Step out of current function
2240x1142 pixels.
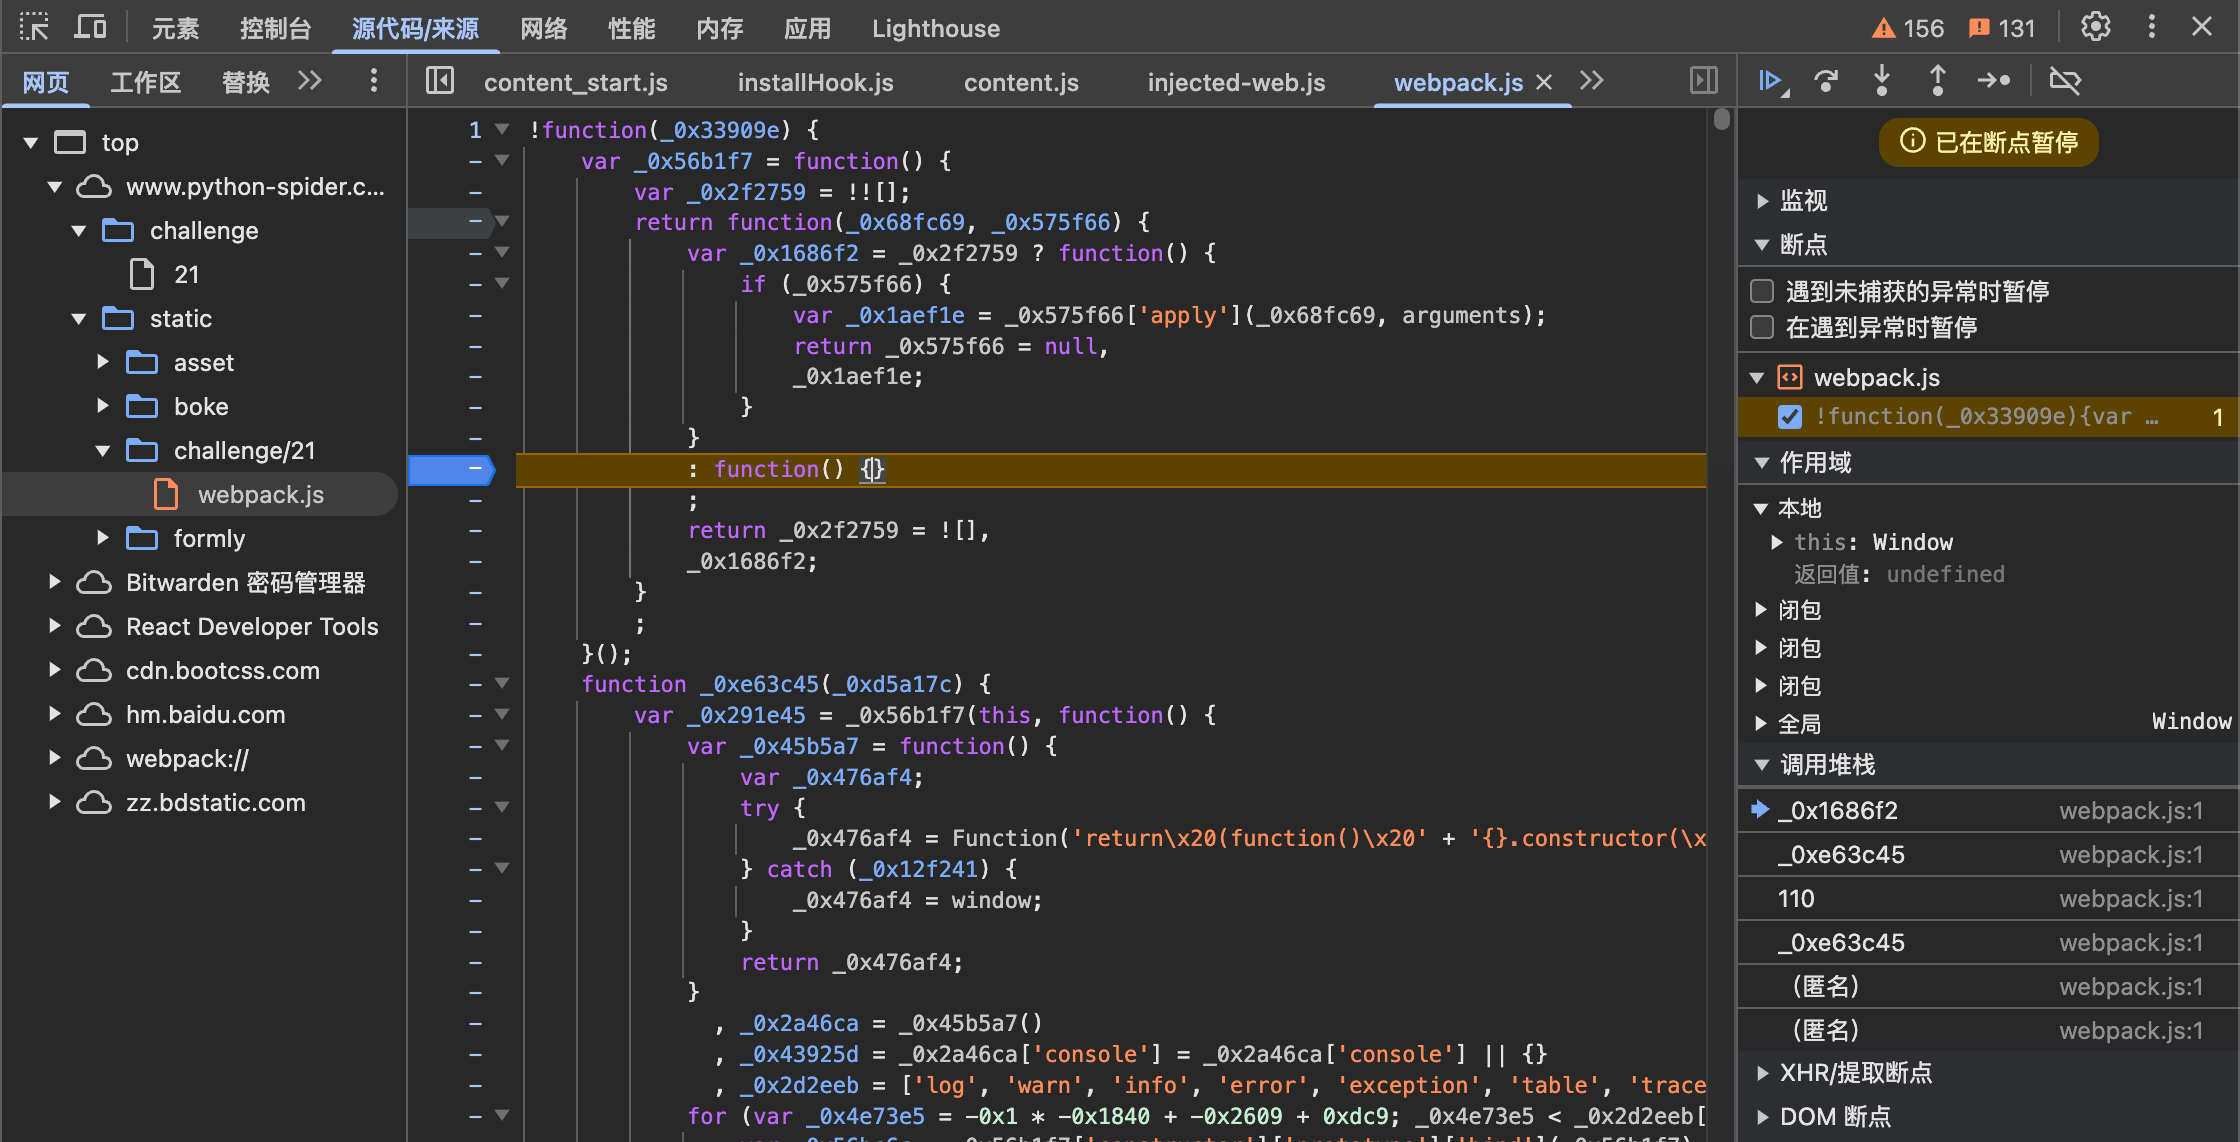tap(1937, 81)
